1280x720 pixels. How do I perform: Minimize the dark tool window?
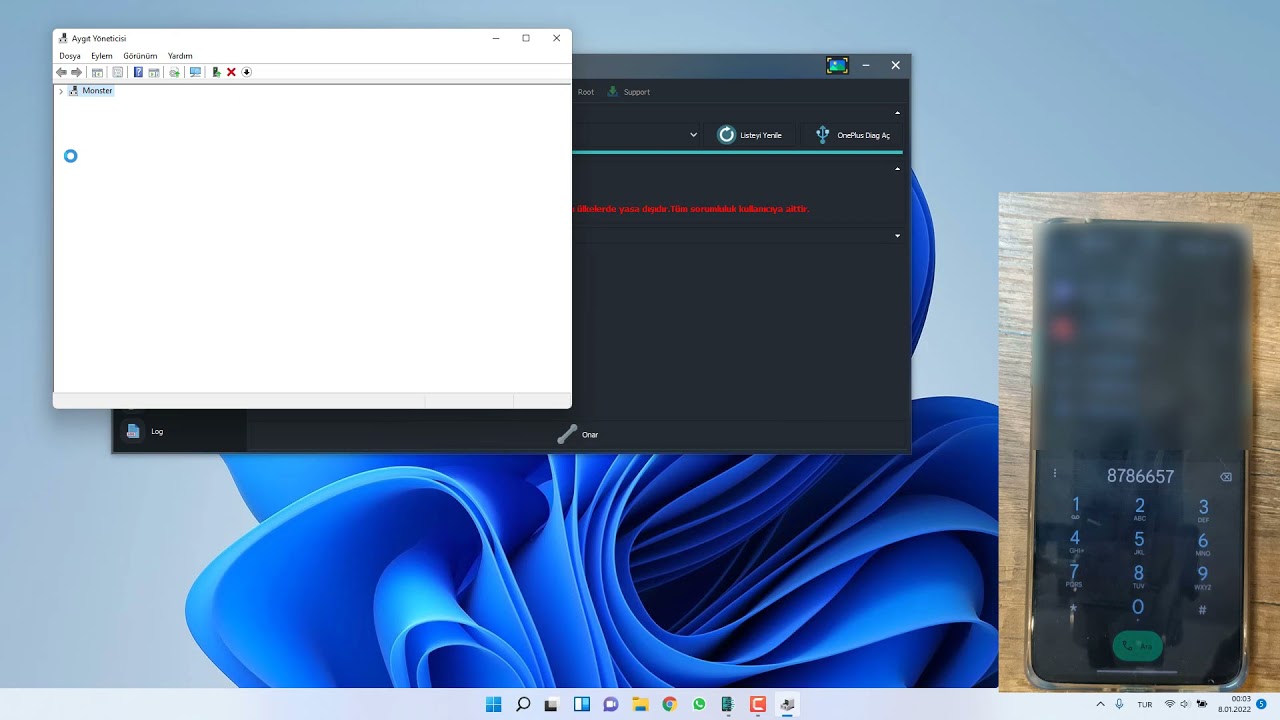866,65
